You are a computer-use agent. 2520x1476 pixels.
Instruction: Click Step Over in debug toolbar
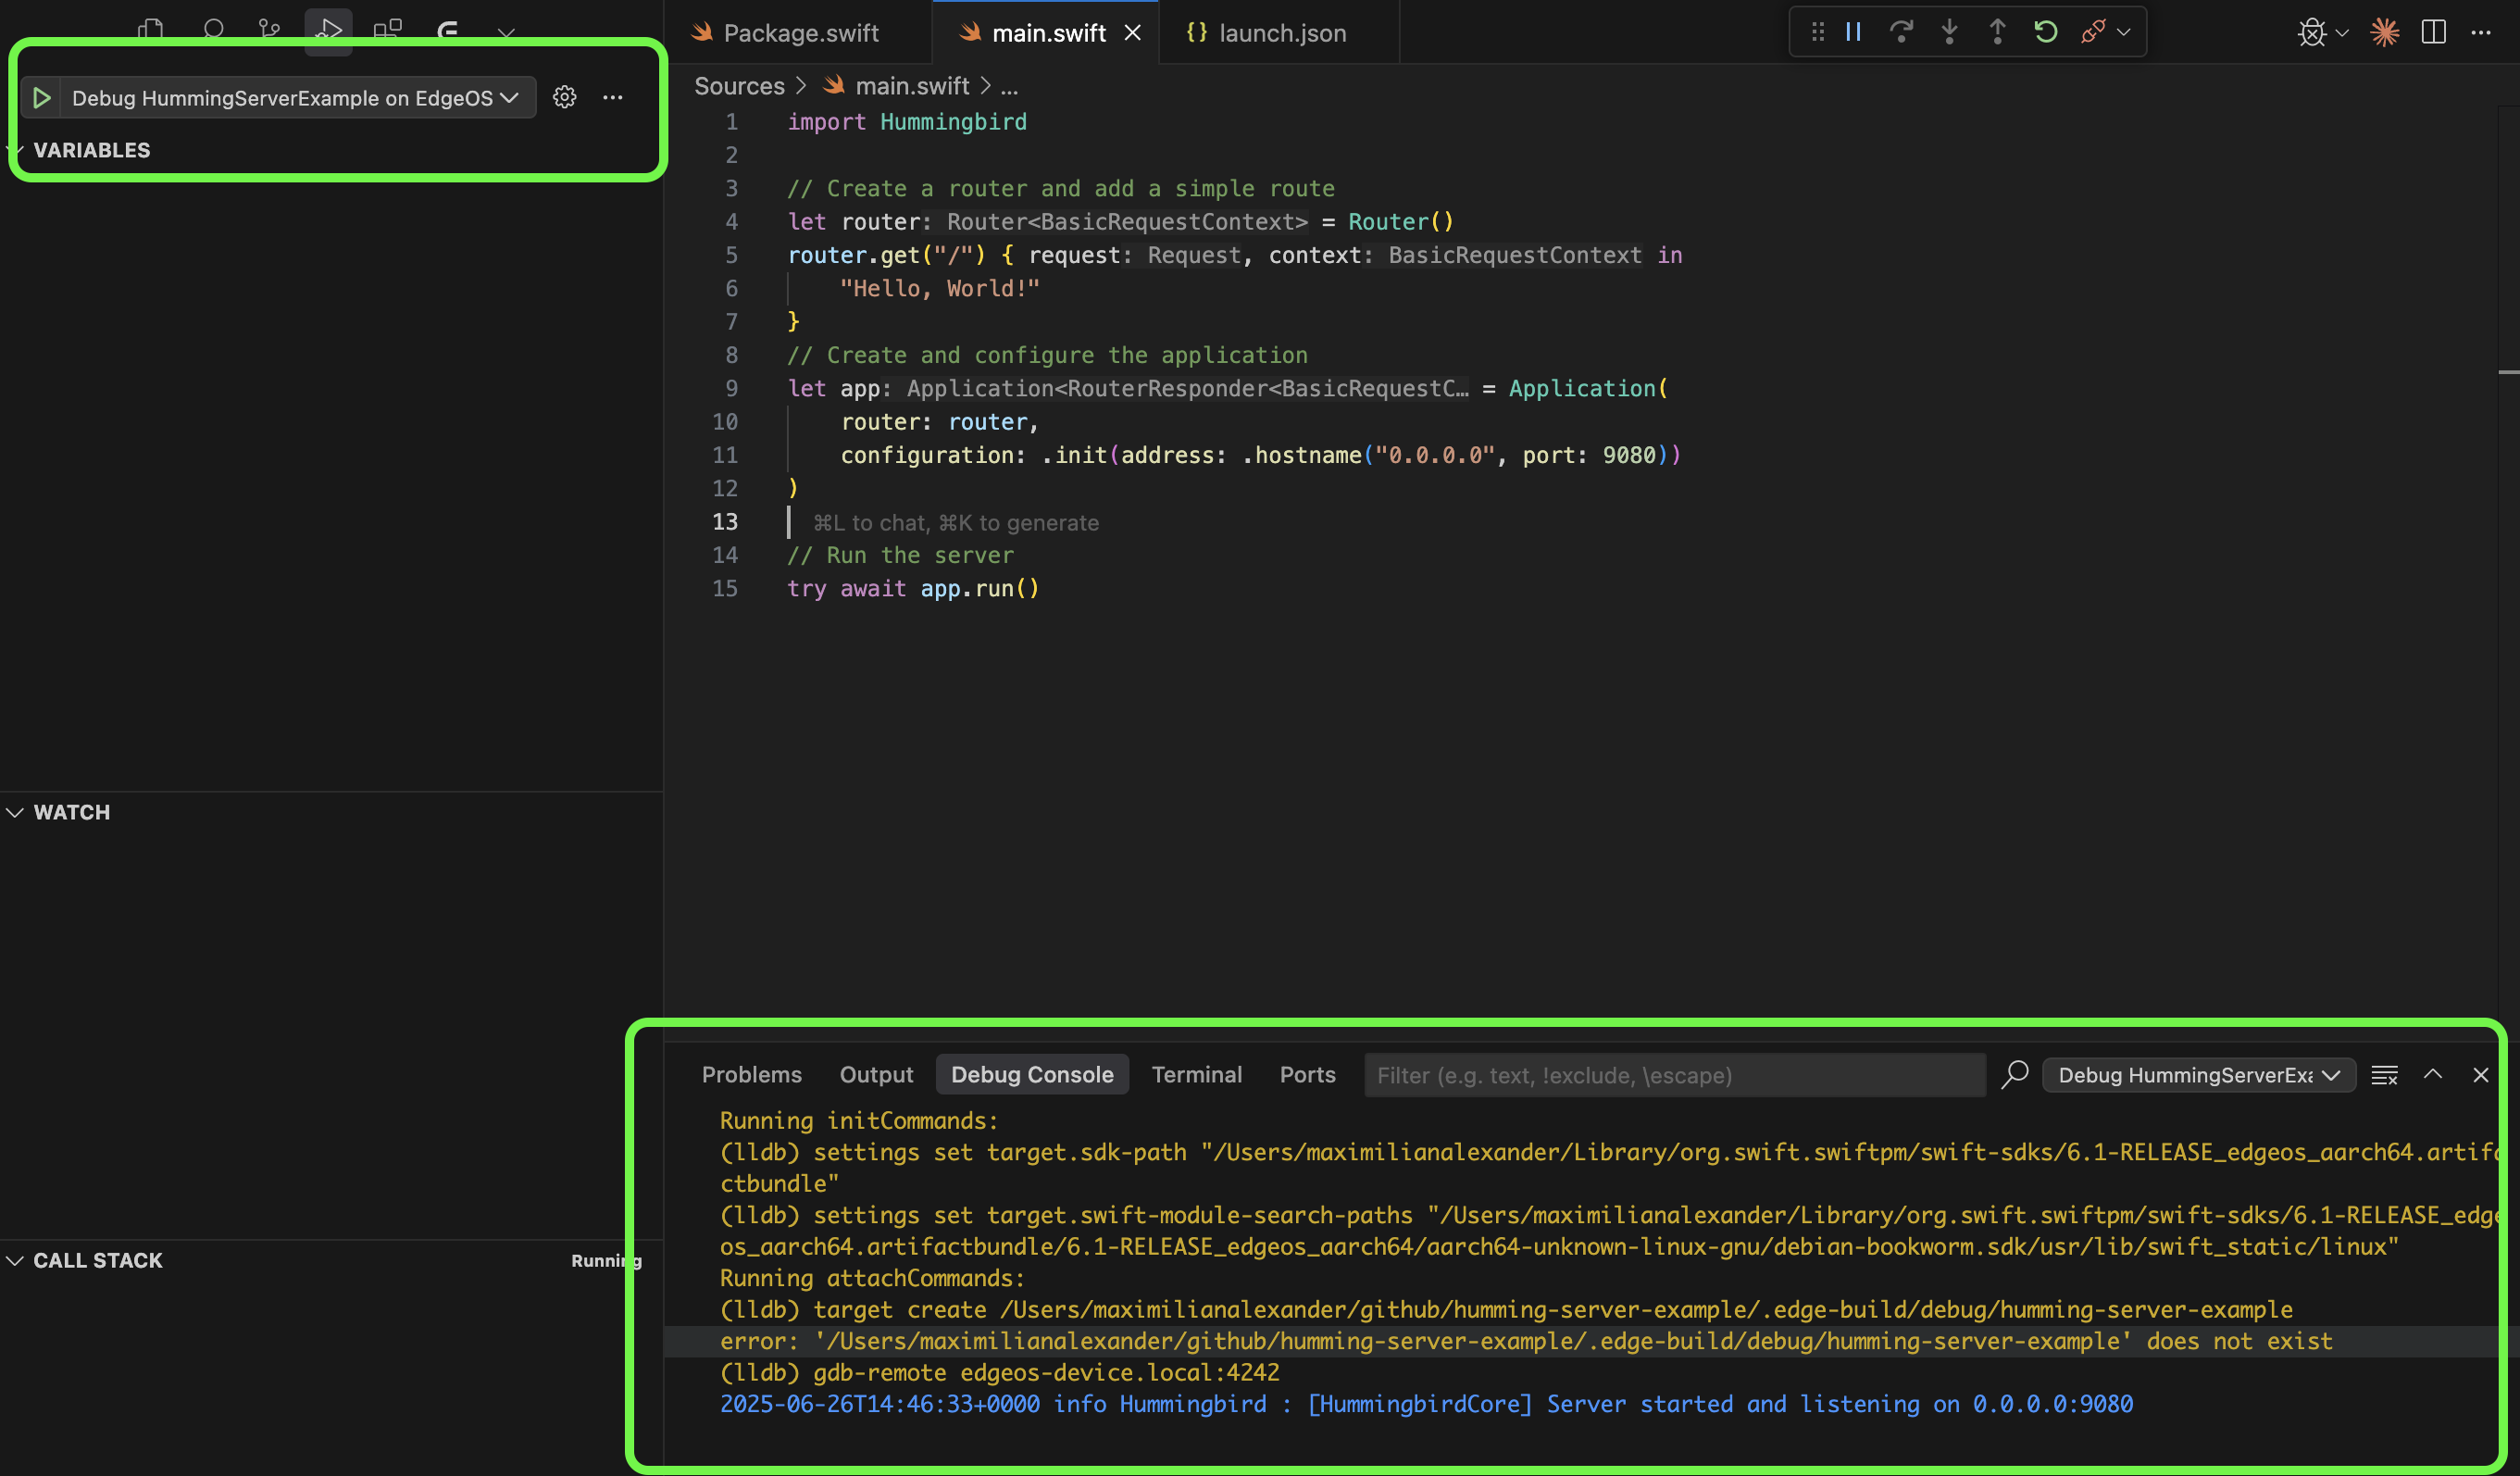1901,32
